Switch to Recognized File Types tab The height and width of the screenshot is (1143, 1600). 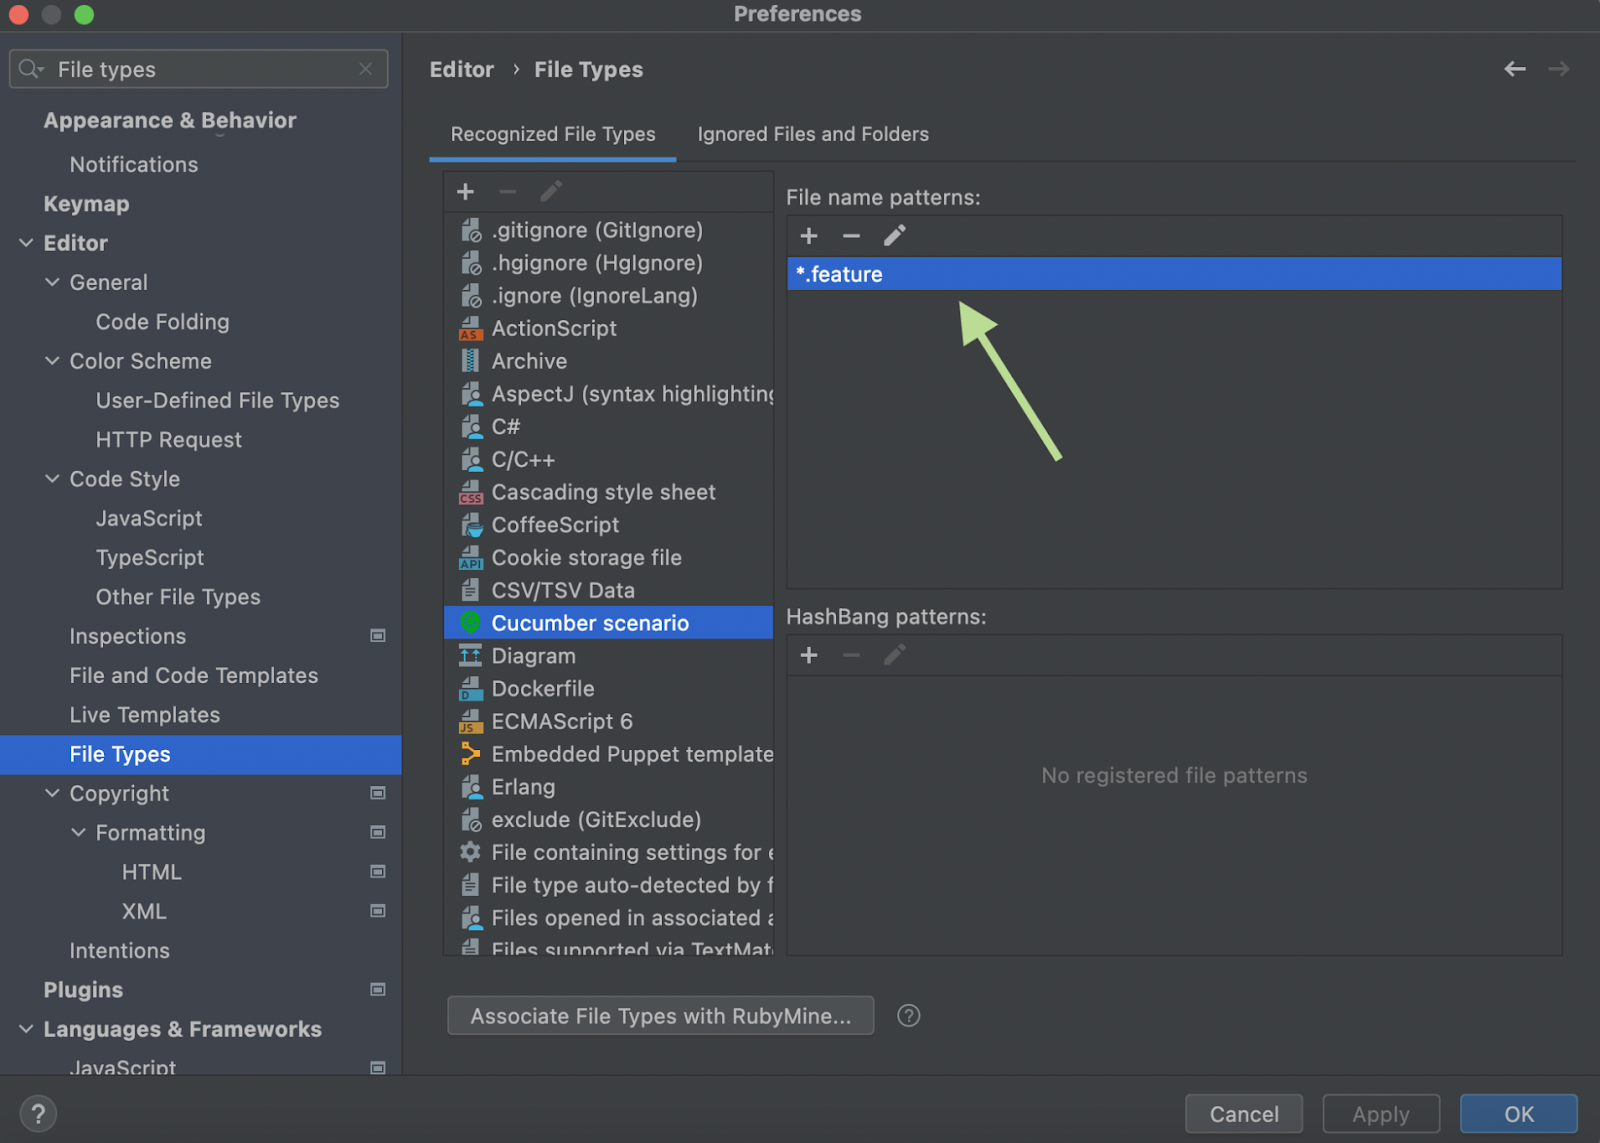pyautogui.click(x=553, y=134)
